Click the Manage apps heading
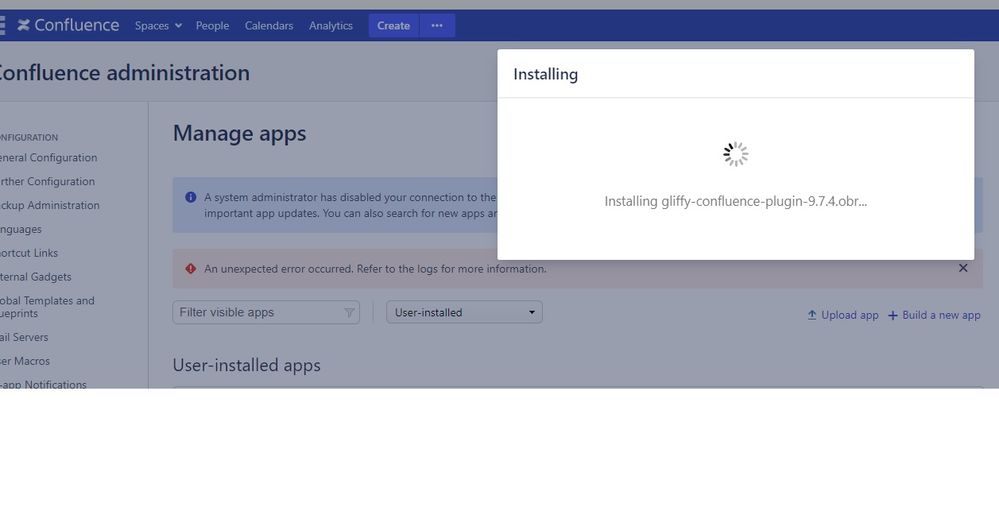 click(240, 133)
